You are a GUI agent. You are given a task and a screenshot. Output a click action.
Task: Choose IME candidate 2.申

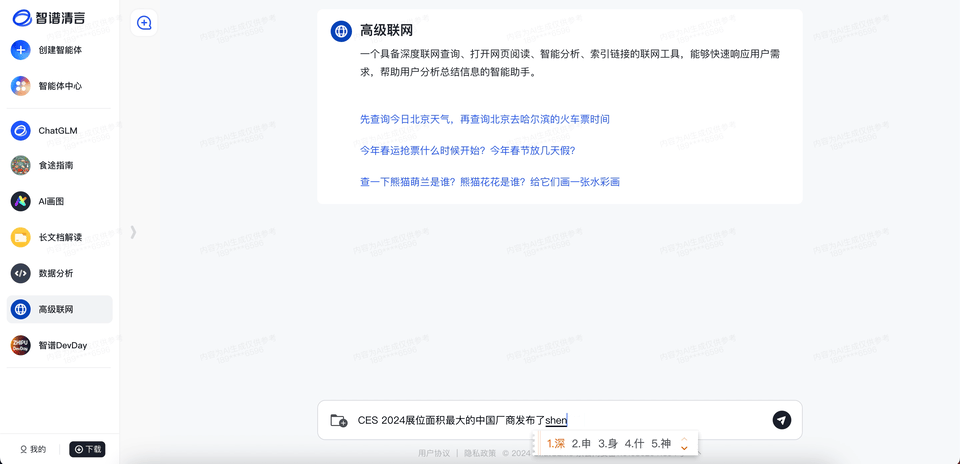point(582,444)
